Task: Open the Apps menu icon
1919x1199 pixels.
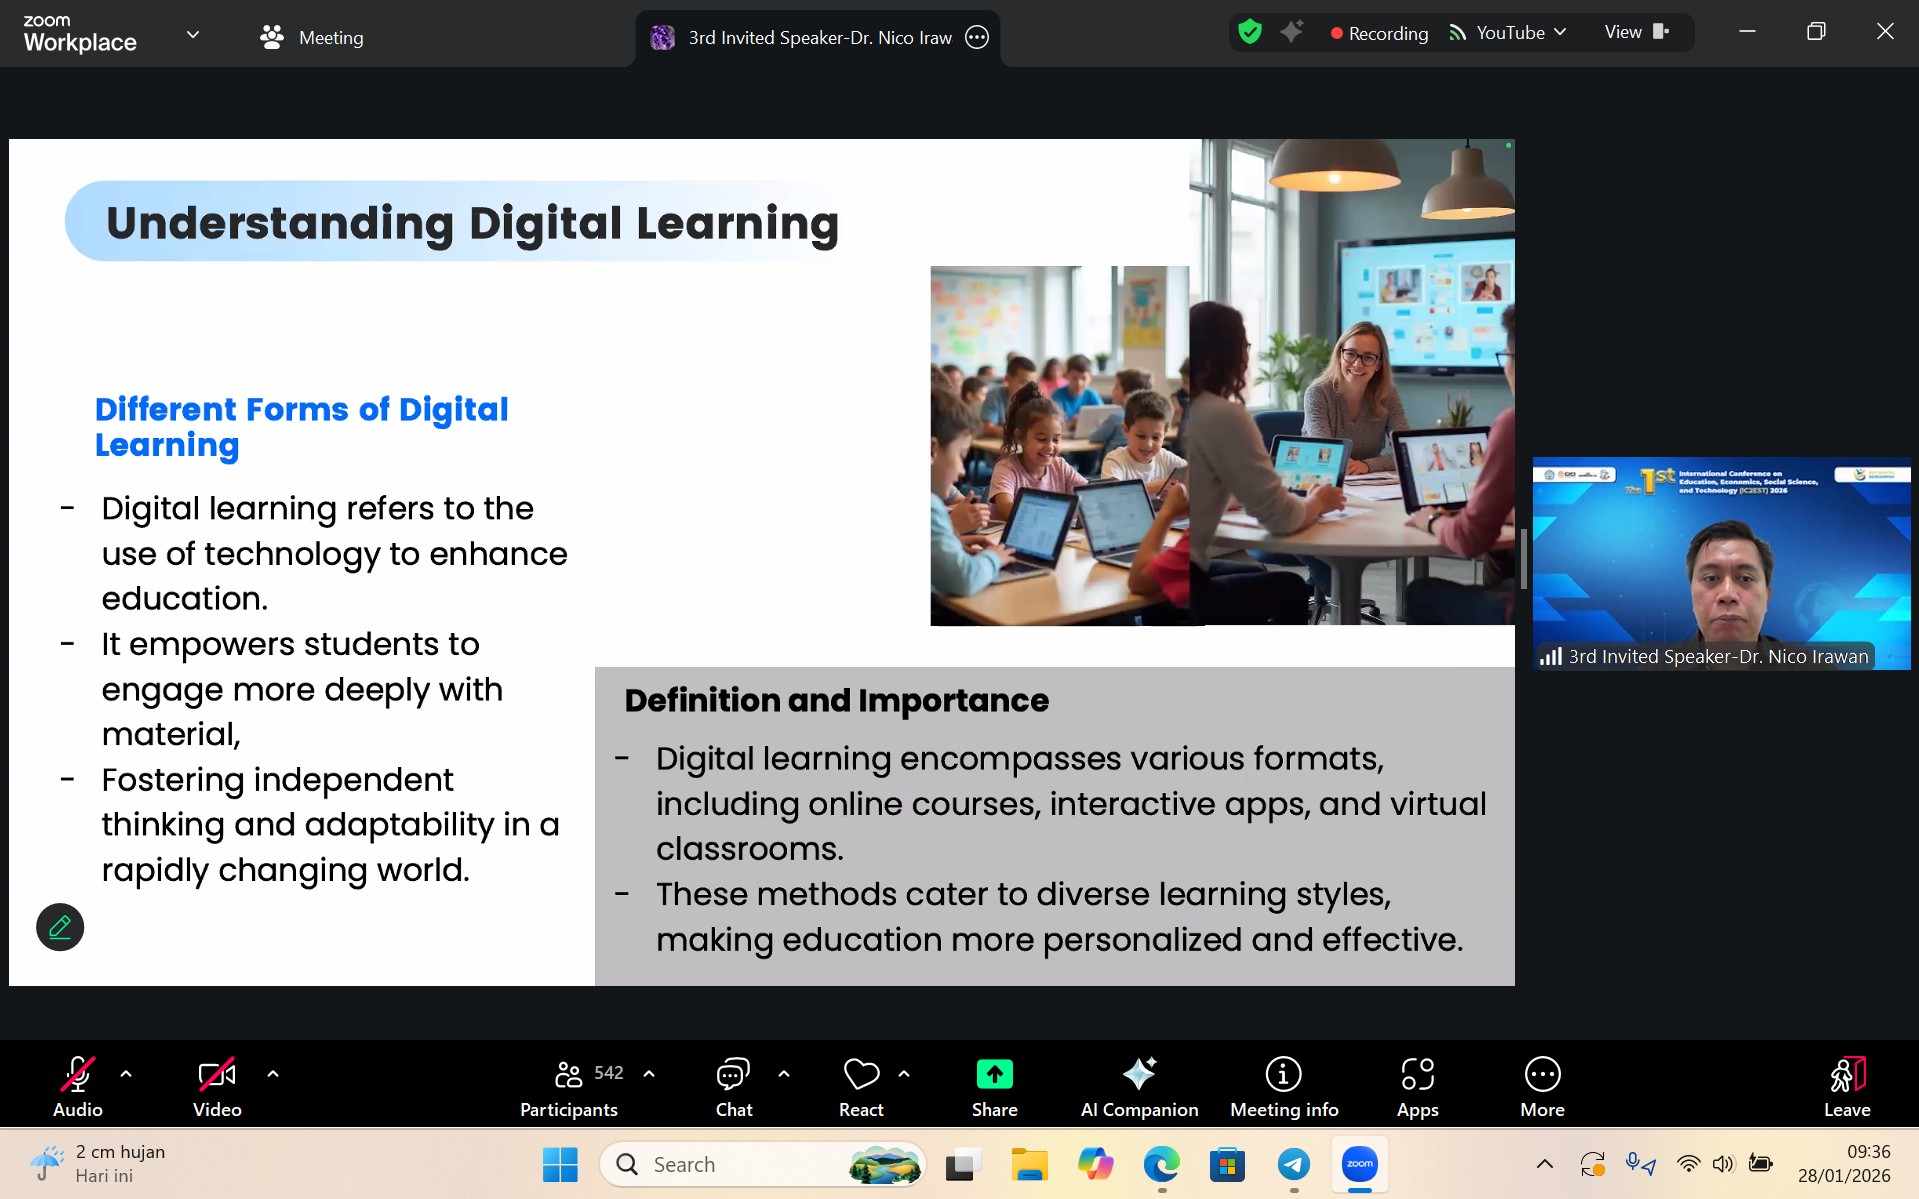Action: (x=1417, y=1086)
